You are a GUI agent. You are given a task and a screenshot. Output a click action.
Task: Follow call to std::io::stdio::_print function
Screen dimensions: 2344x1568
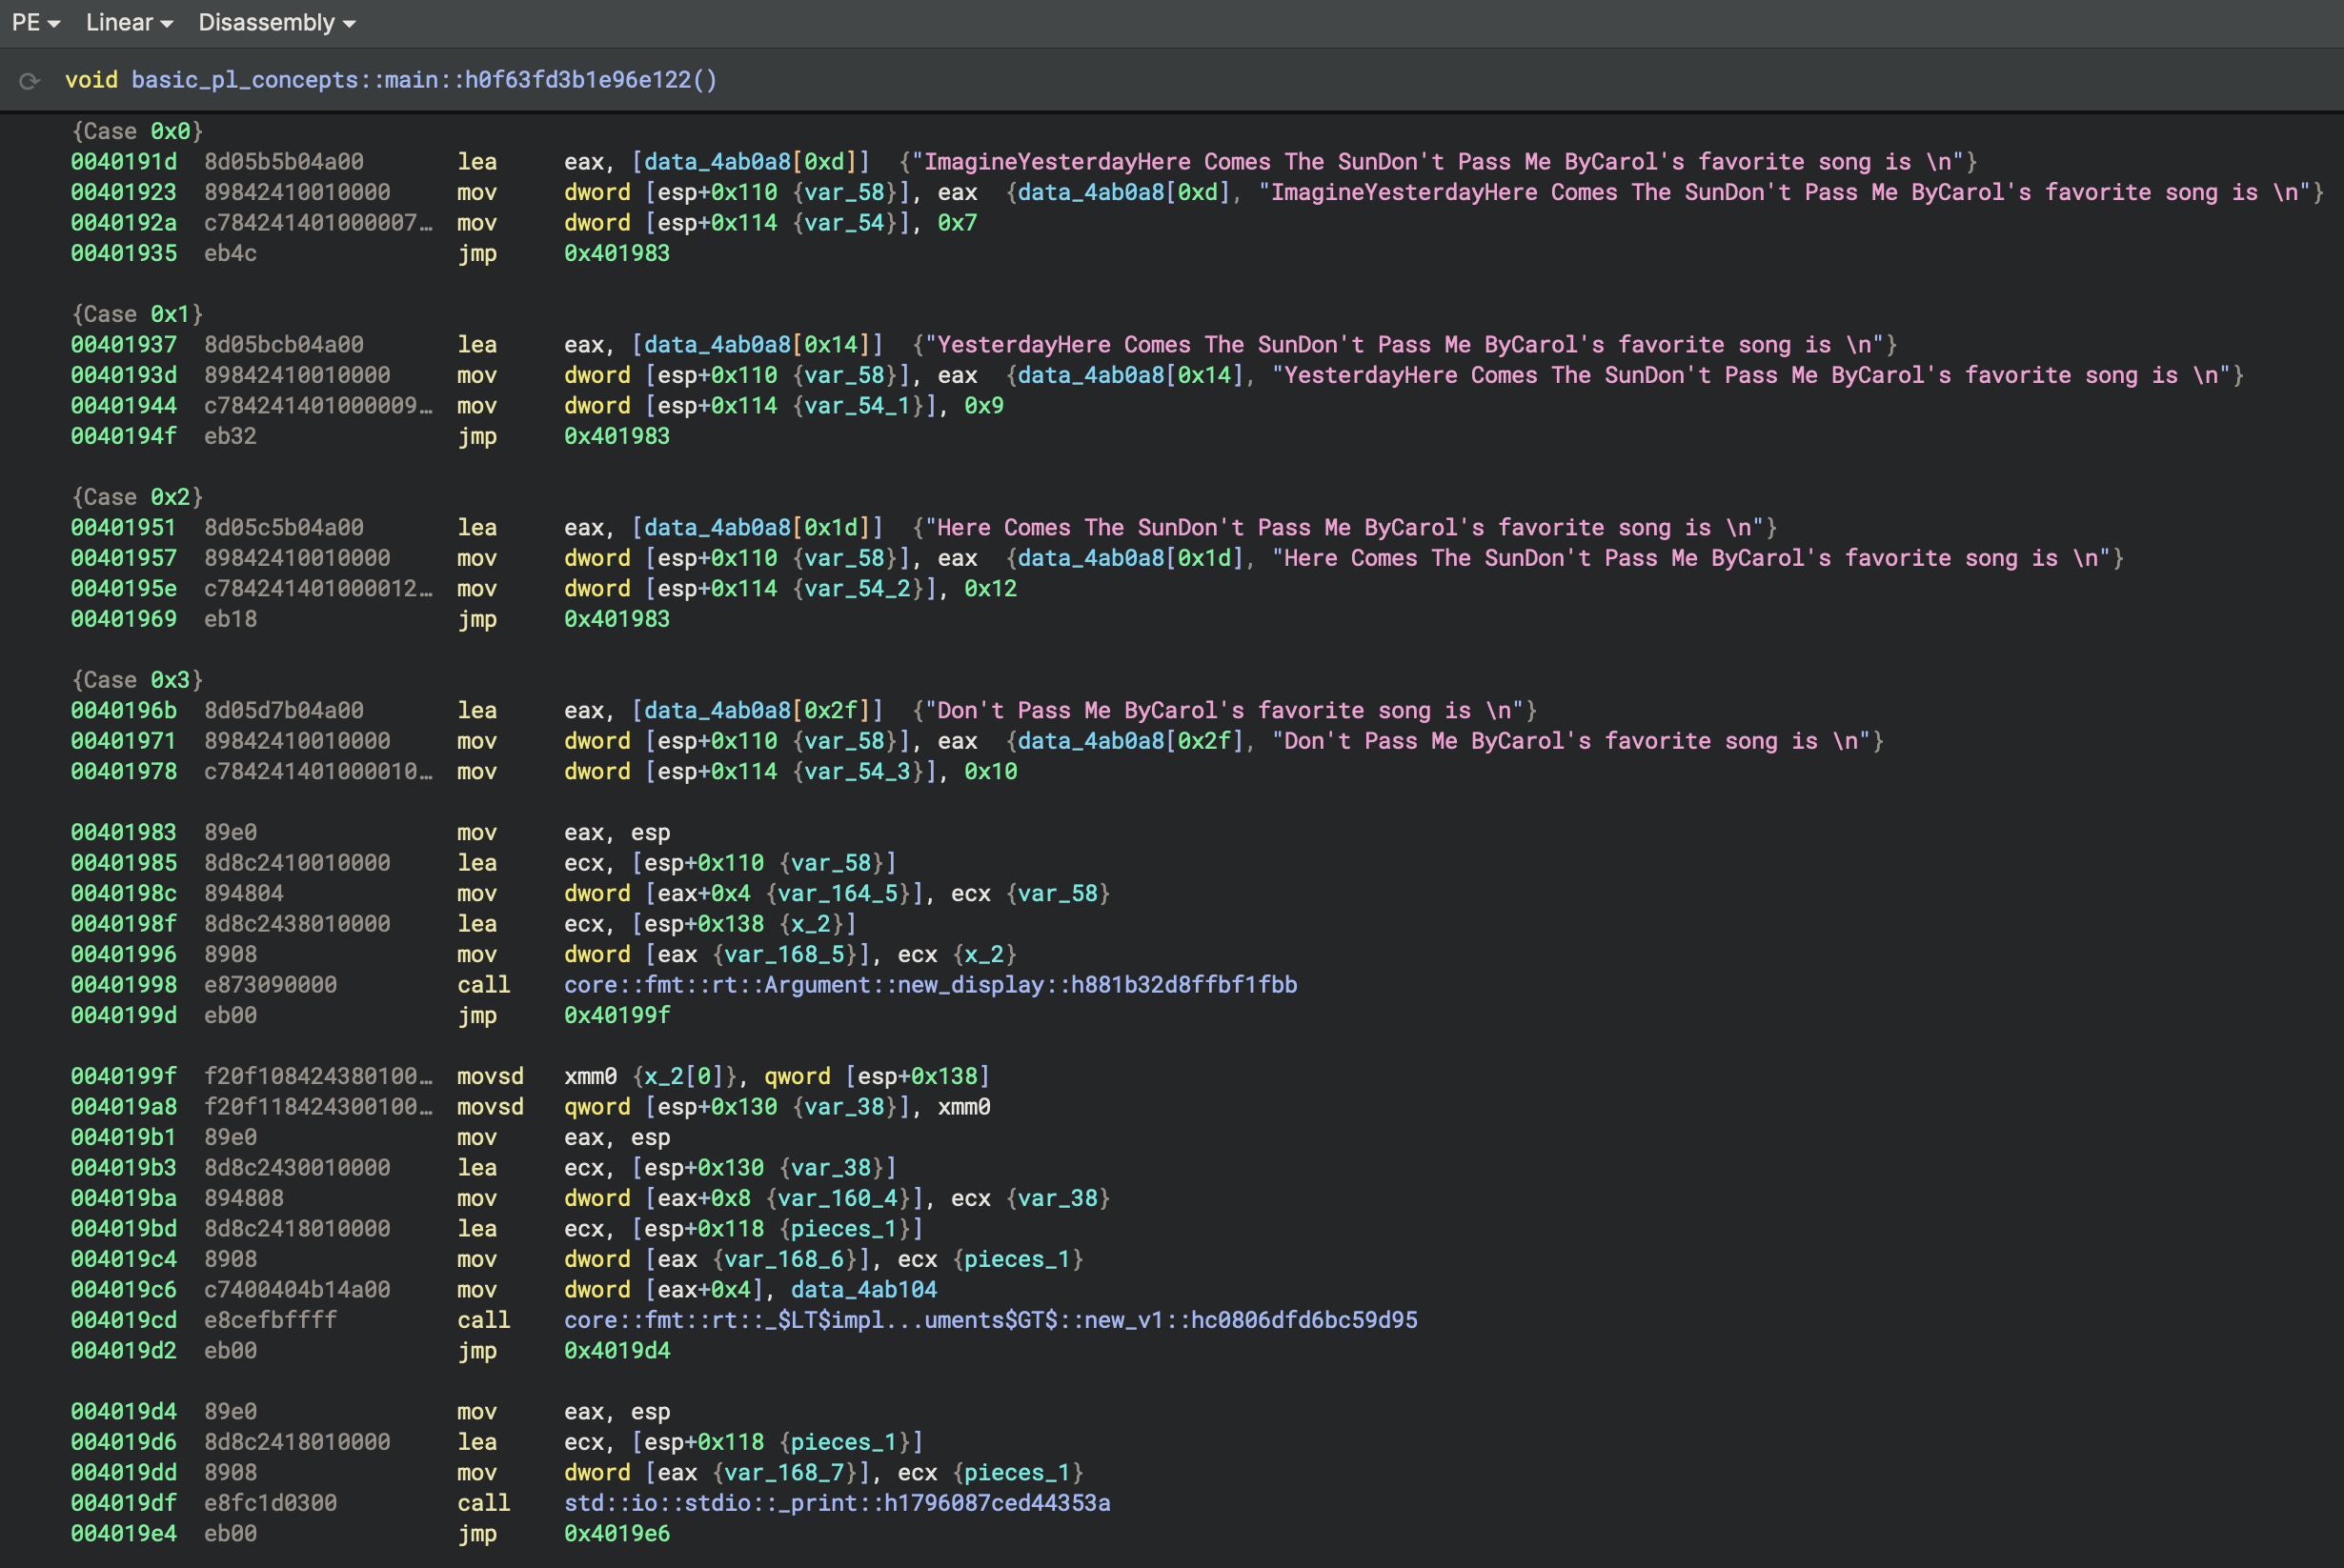(836, 1503)
